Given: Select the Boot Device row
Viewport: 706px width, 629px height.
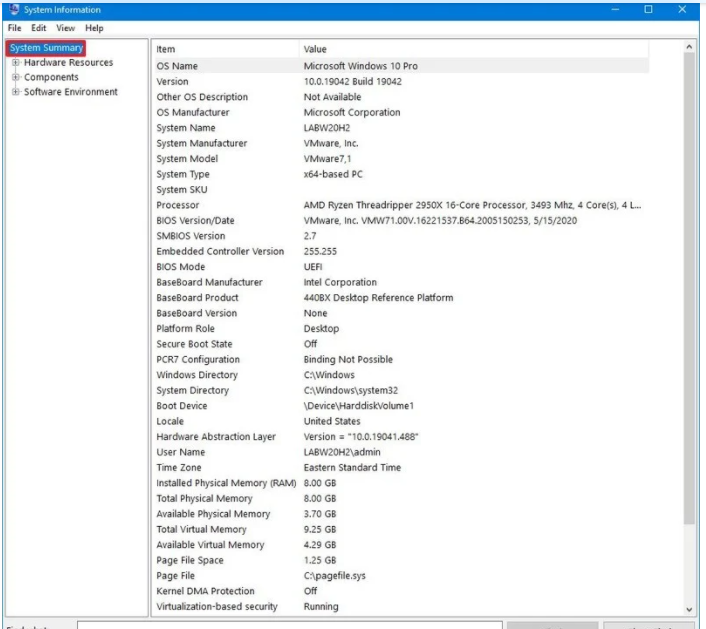Looking at the screenshot, I should click(401, 406).
